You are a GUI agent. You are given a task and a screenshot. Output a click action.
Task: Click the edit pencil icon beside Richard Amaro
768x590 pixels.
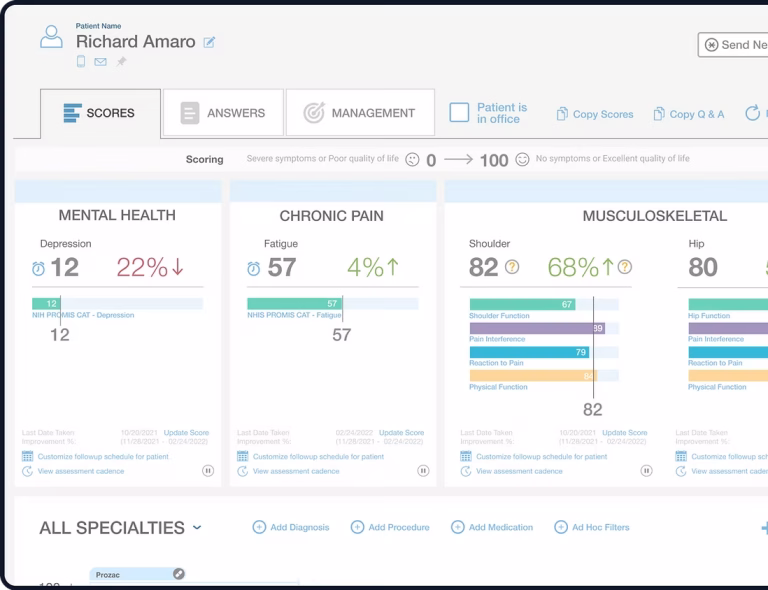click(210, 43)
